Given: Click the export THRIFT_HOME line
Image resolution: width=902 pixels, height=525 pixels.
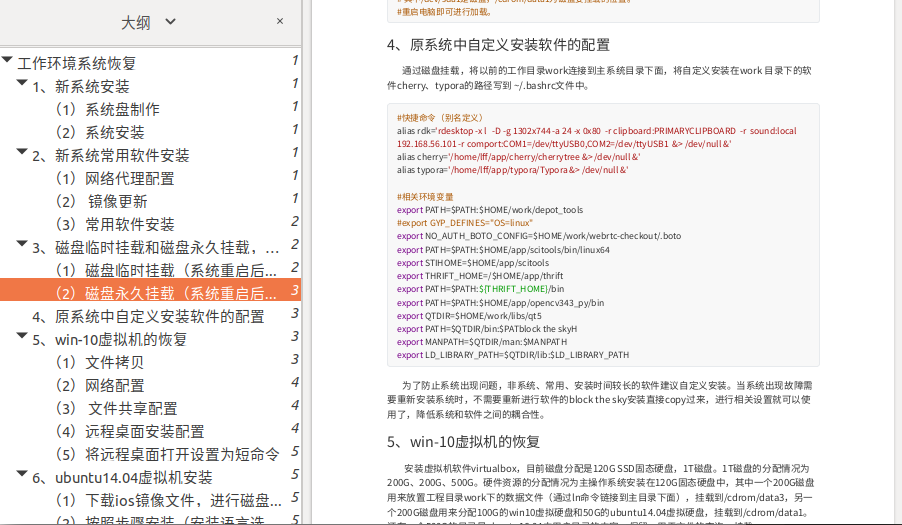Looking at the screenshot, I should pos(480,275).
